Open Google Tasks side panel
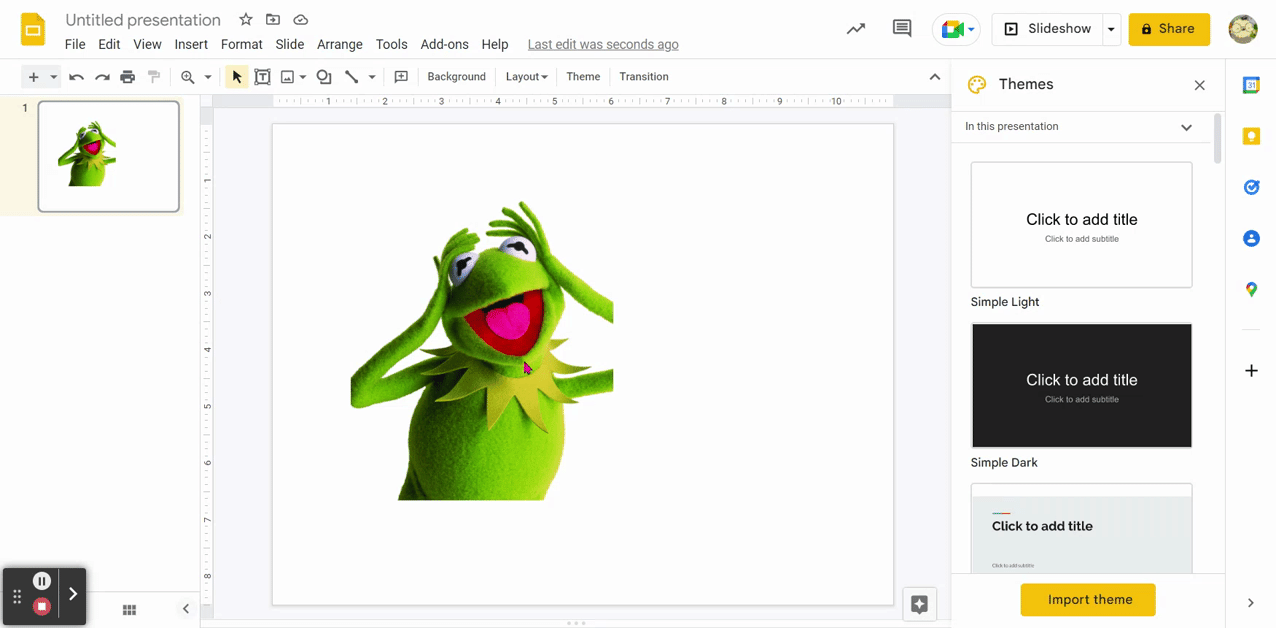The image size is (1276, 628). 1251,187
